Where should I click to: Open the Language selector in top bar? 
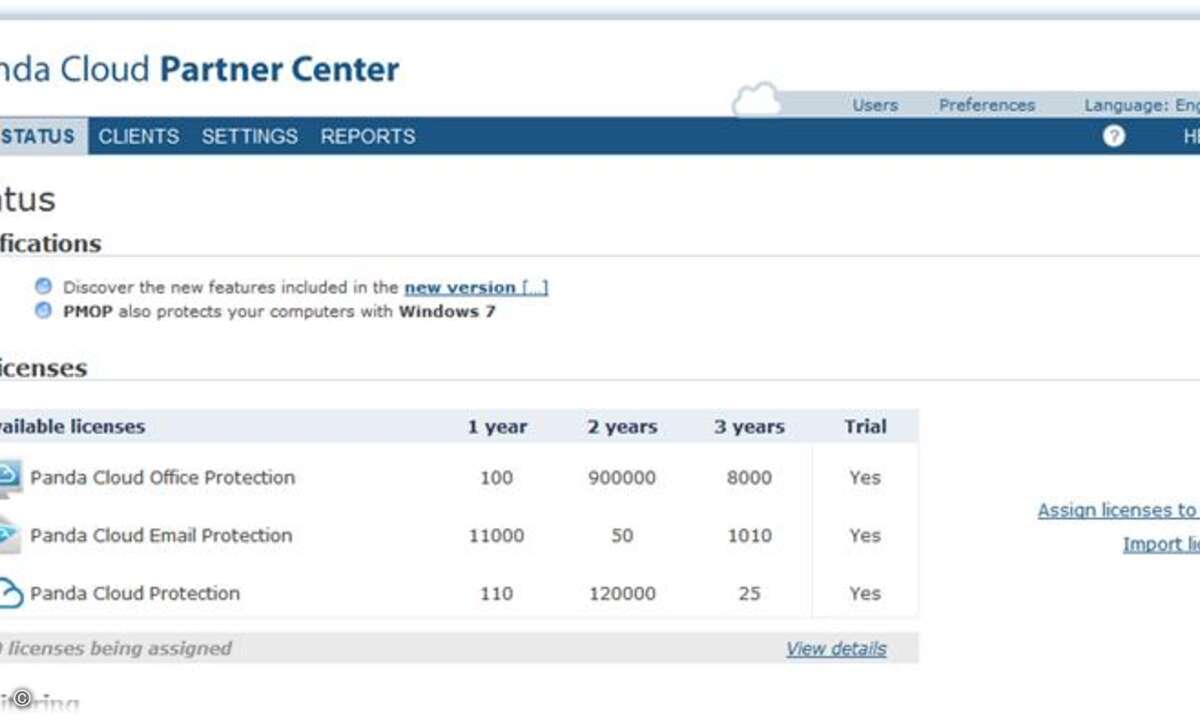coord(1142,105)
